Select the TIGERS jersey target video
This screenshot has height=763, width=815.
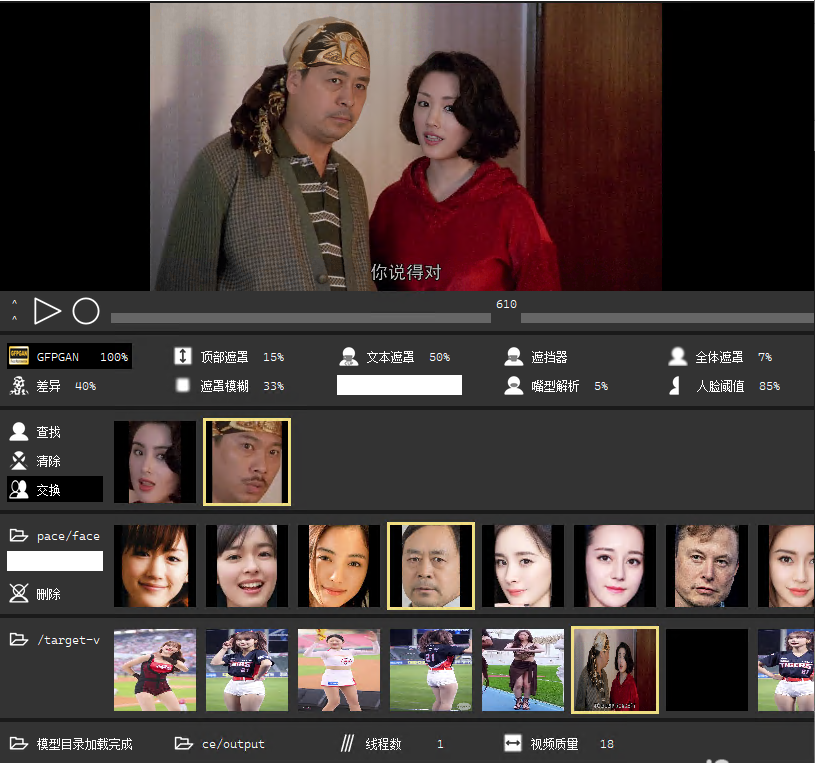(x=786, y=670)
